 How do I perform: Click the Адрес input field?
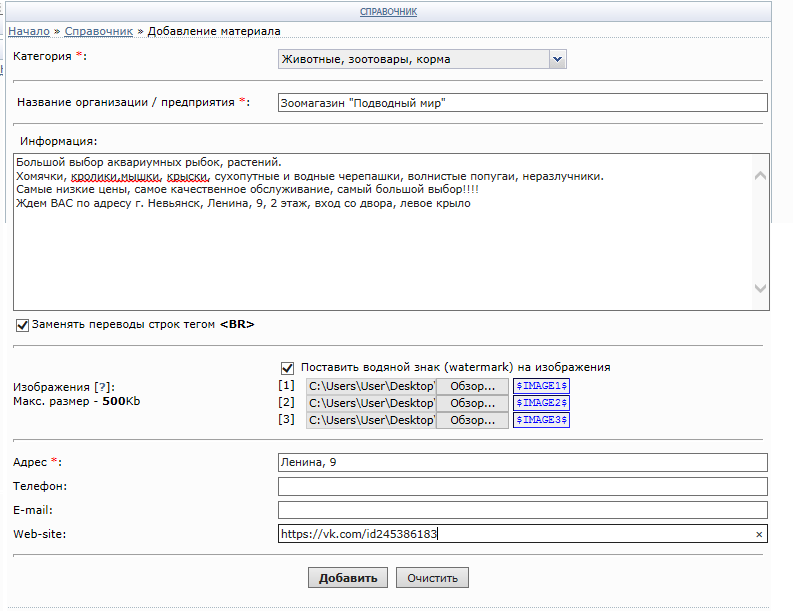[522, 462]
